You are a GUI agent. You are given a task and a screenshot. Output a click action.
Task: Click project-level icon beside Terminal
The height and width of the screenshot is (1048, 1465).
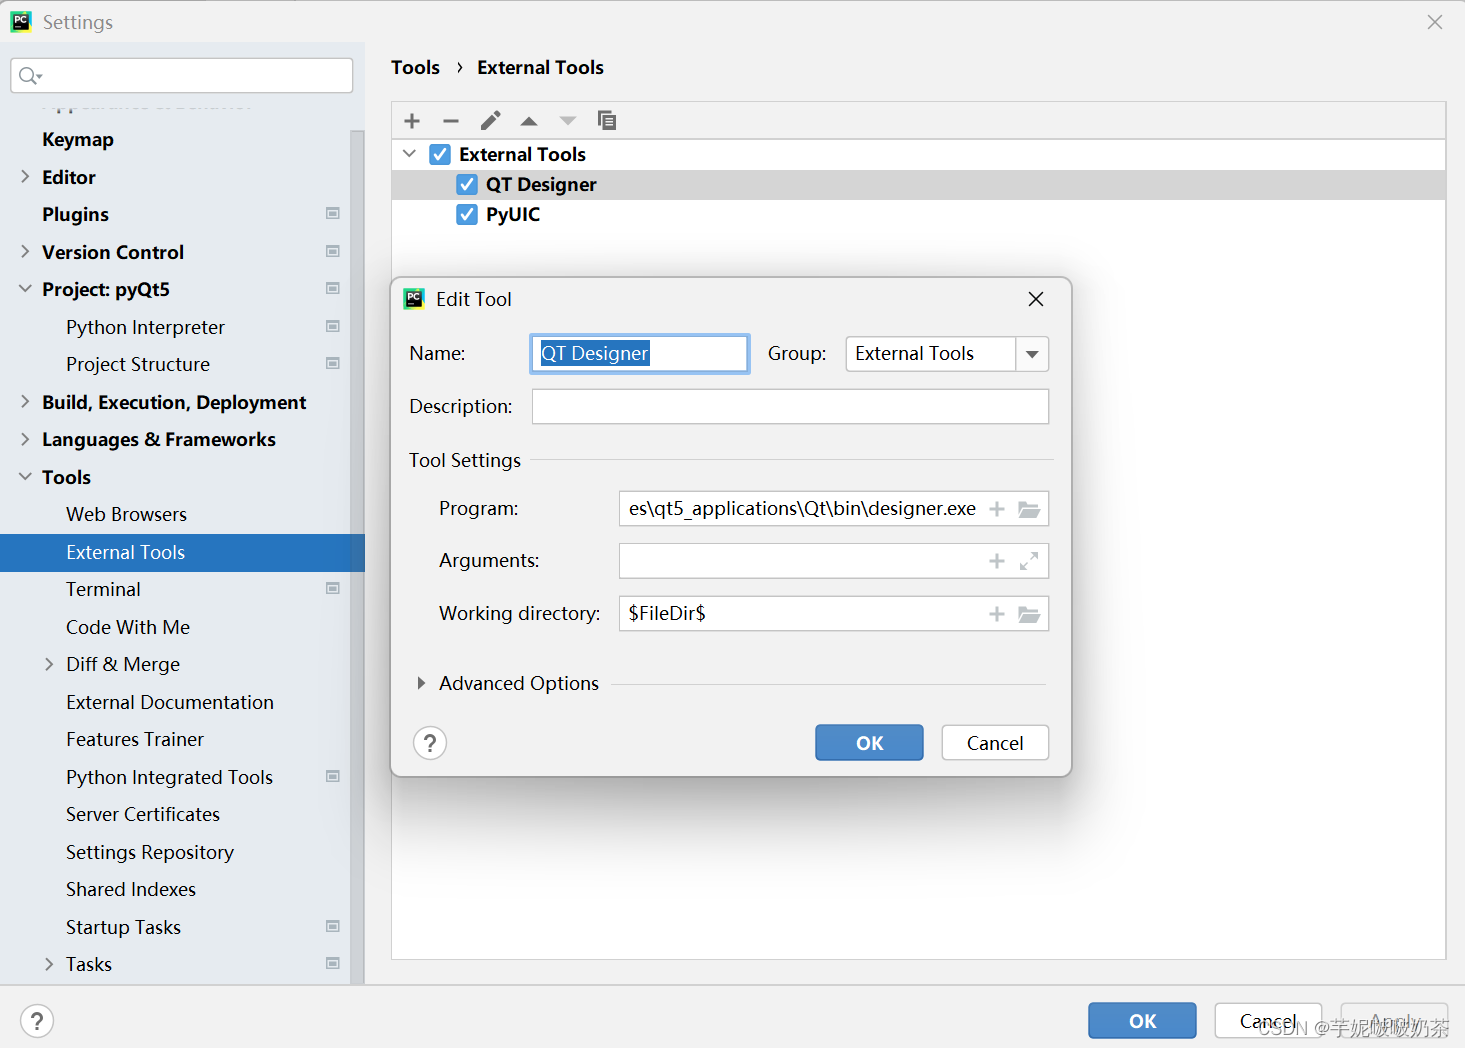point(333,588)
